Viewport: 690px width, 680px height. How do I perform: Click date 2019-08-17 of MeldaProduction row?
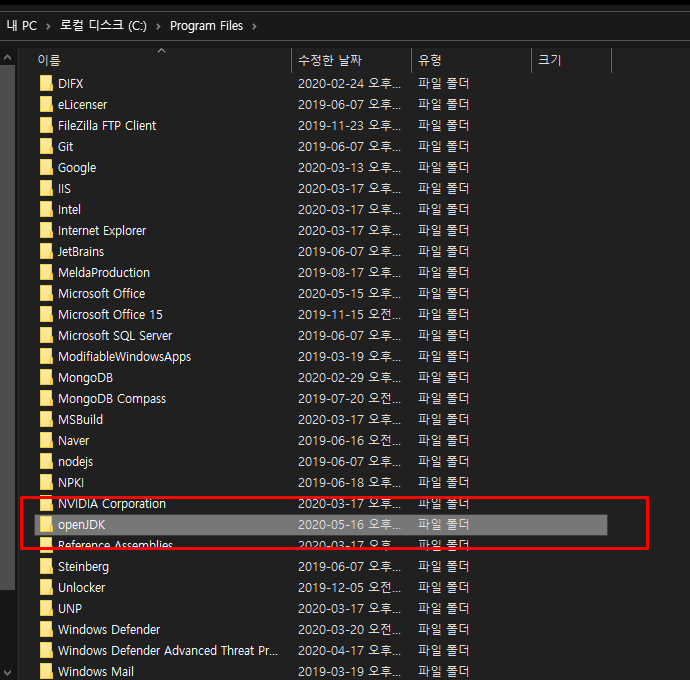(349, 272)
